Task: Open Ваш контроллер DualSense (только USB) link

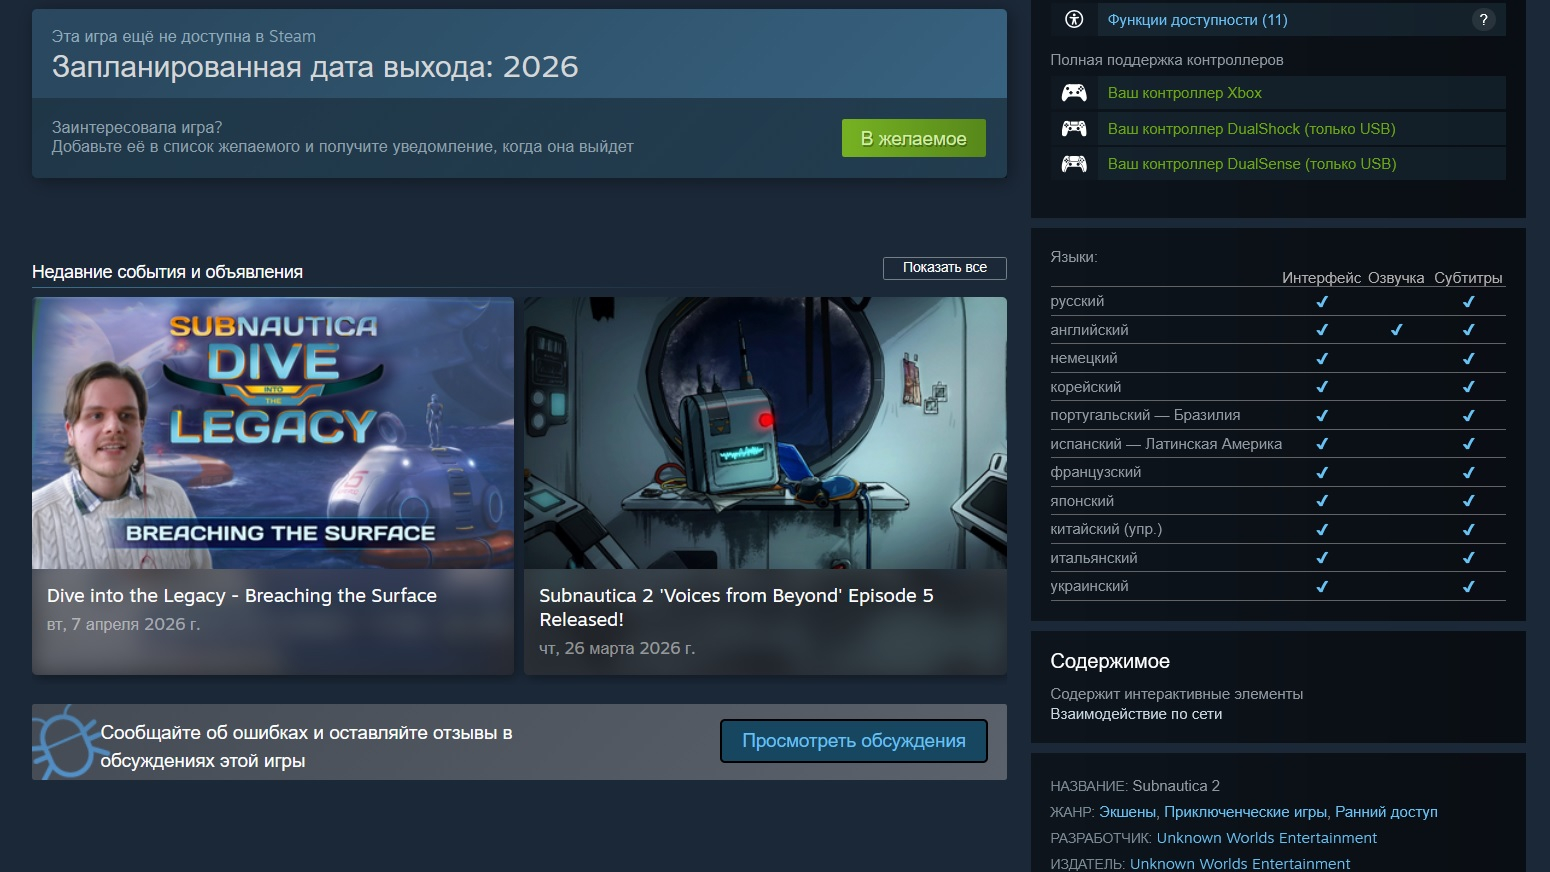Action: point(1251,164)
